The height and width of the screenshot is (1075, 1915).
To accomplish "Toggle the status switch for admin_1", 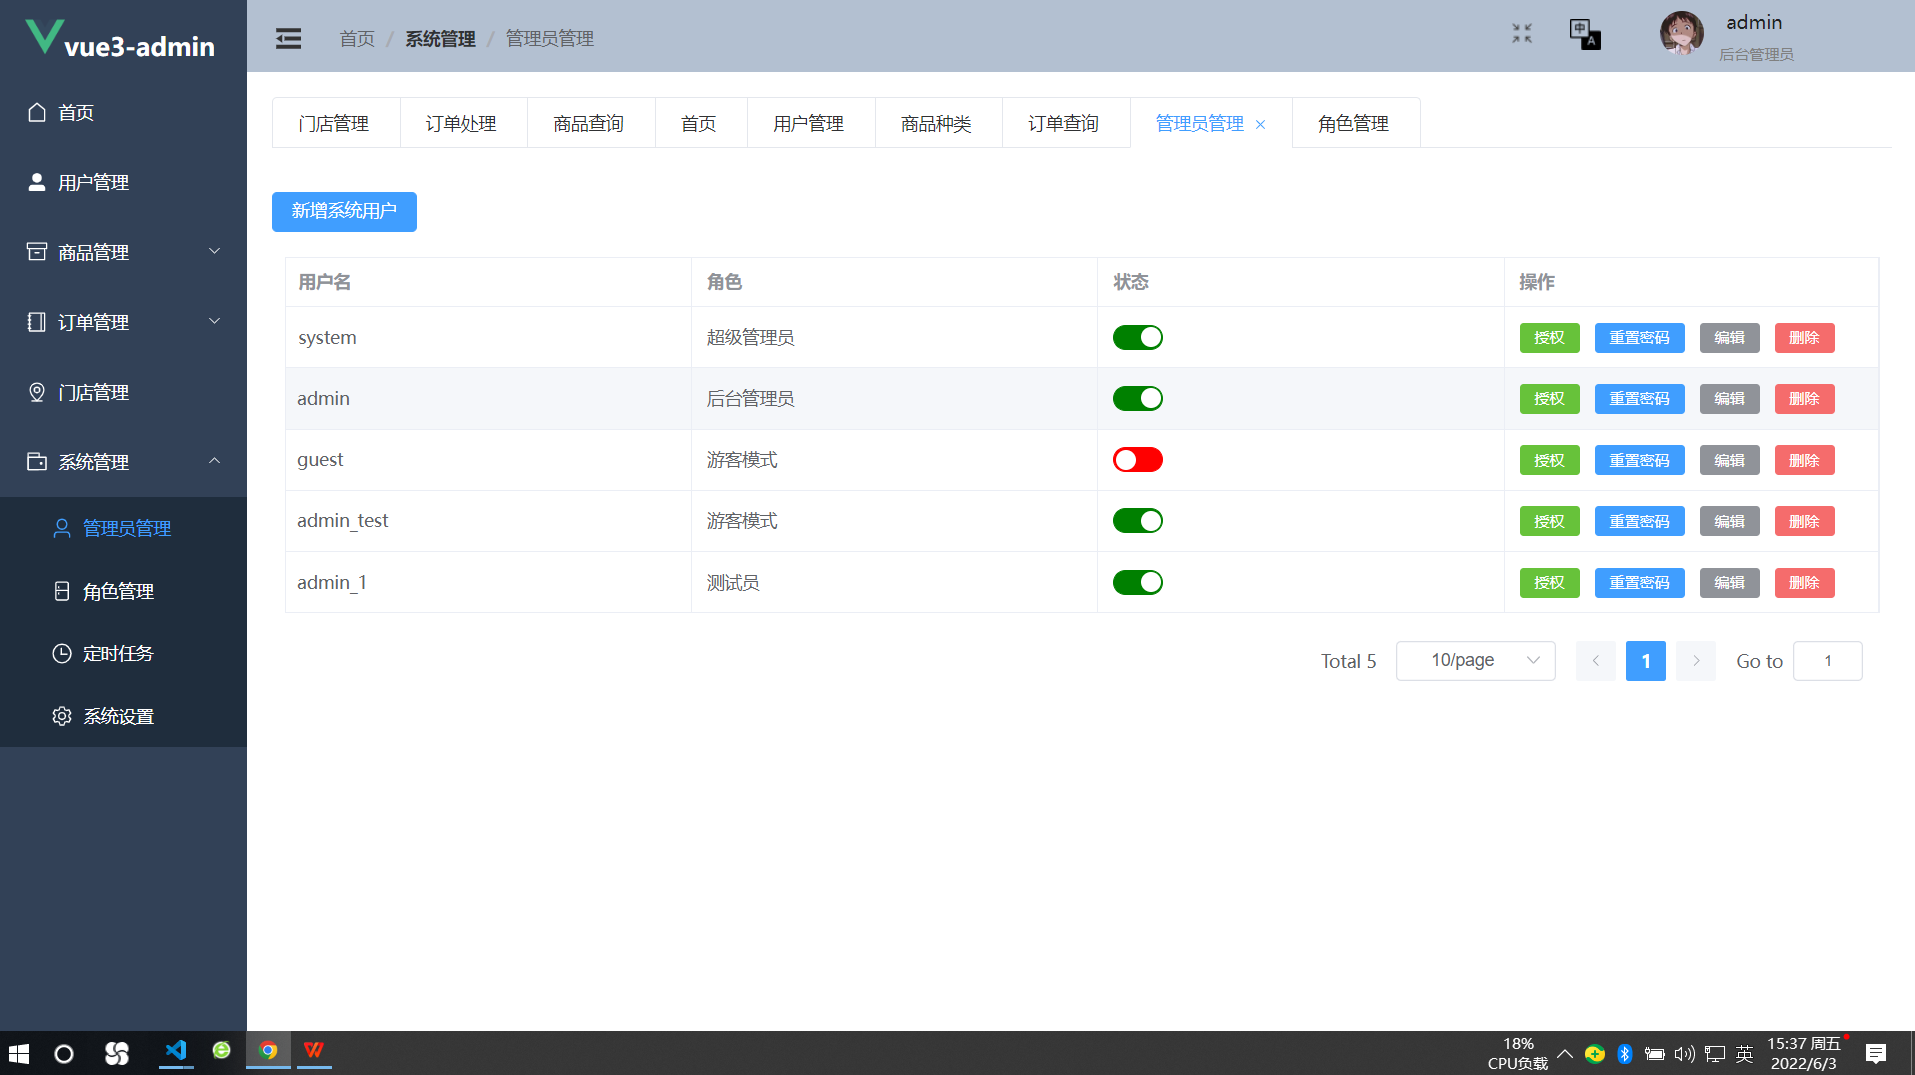I will click(x=1138, y=582).
